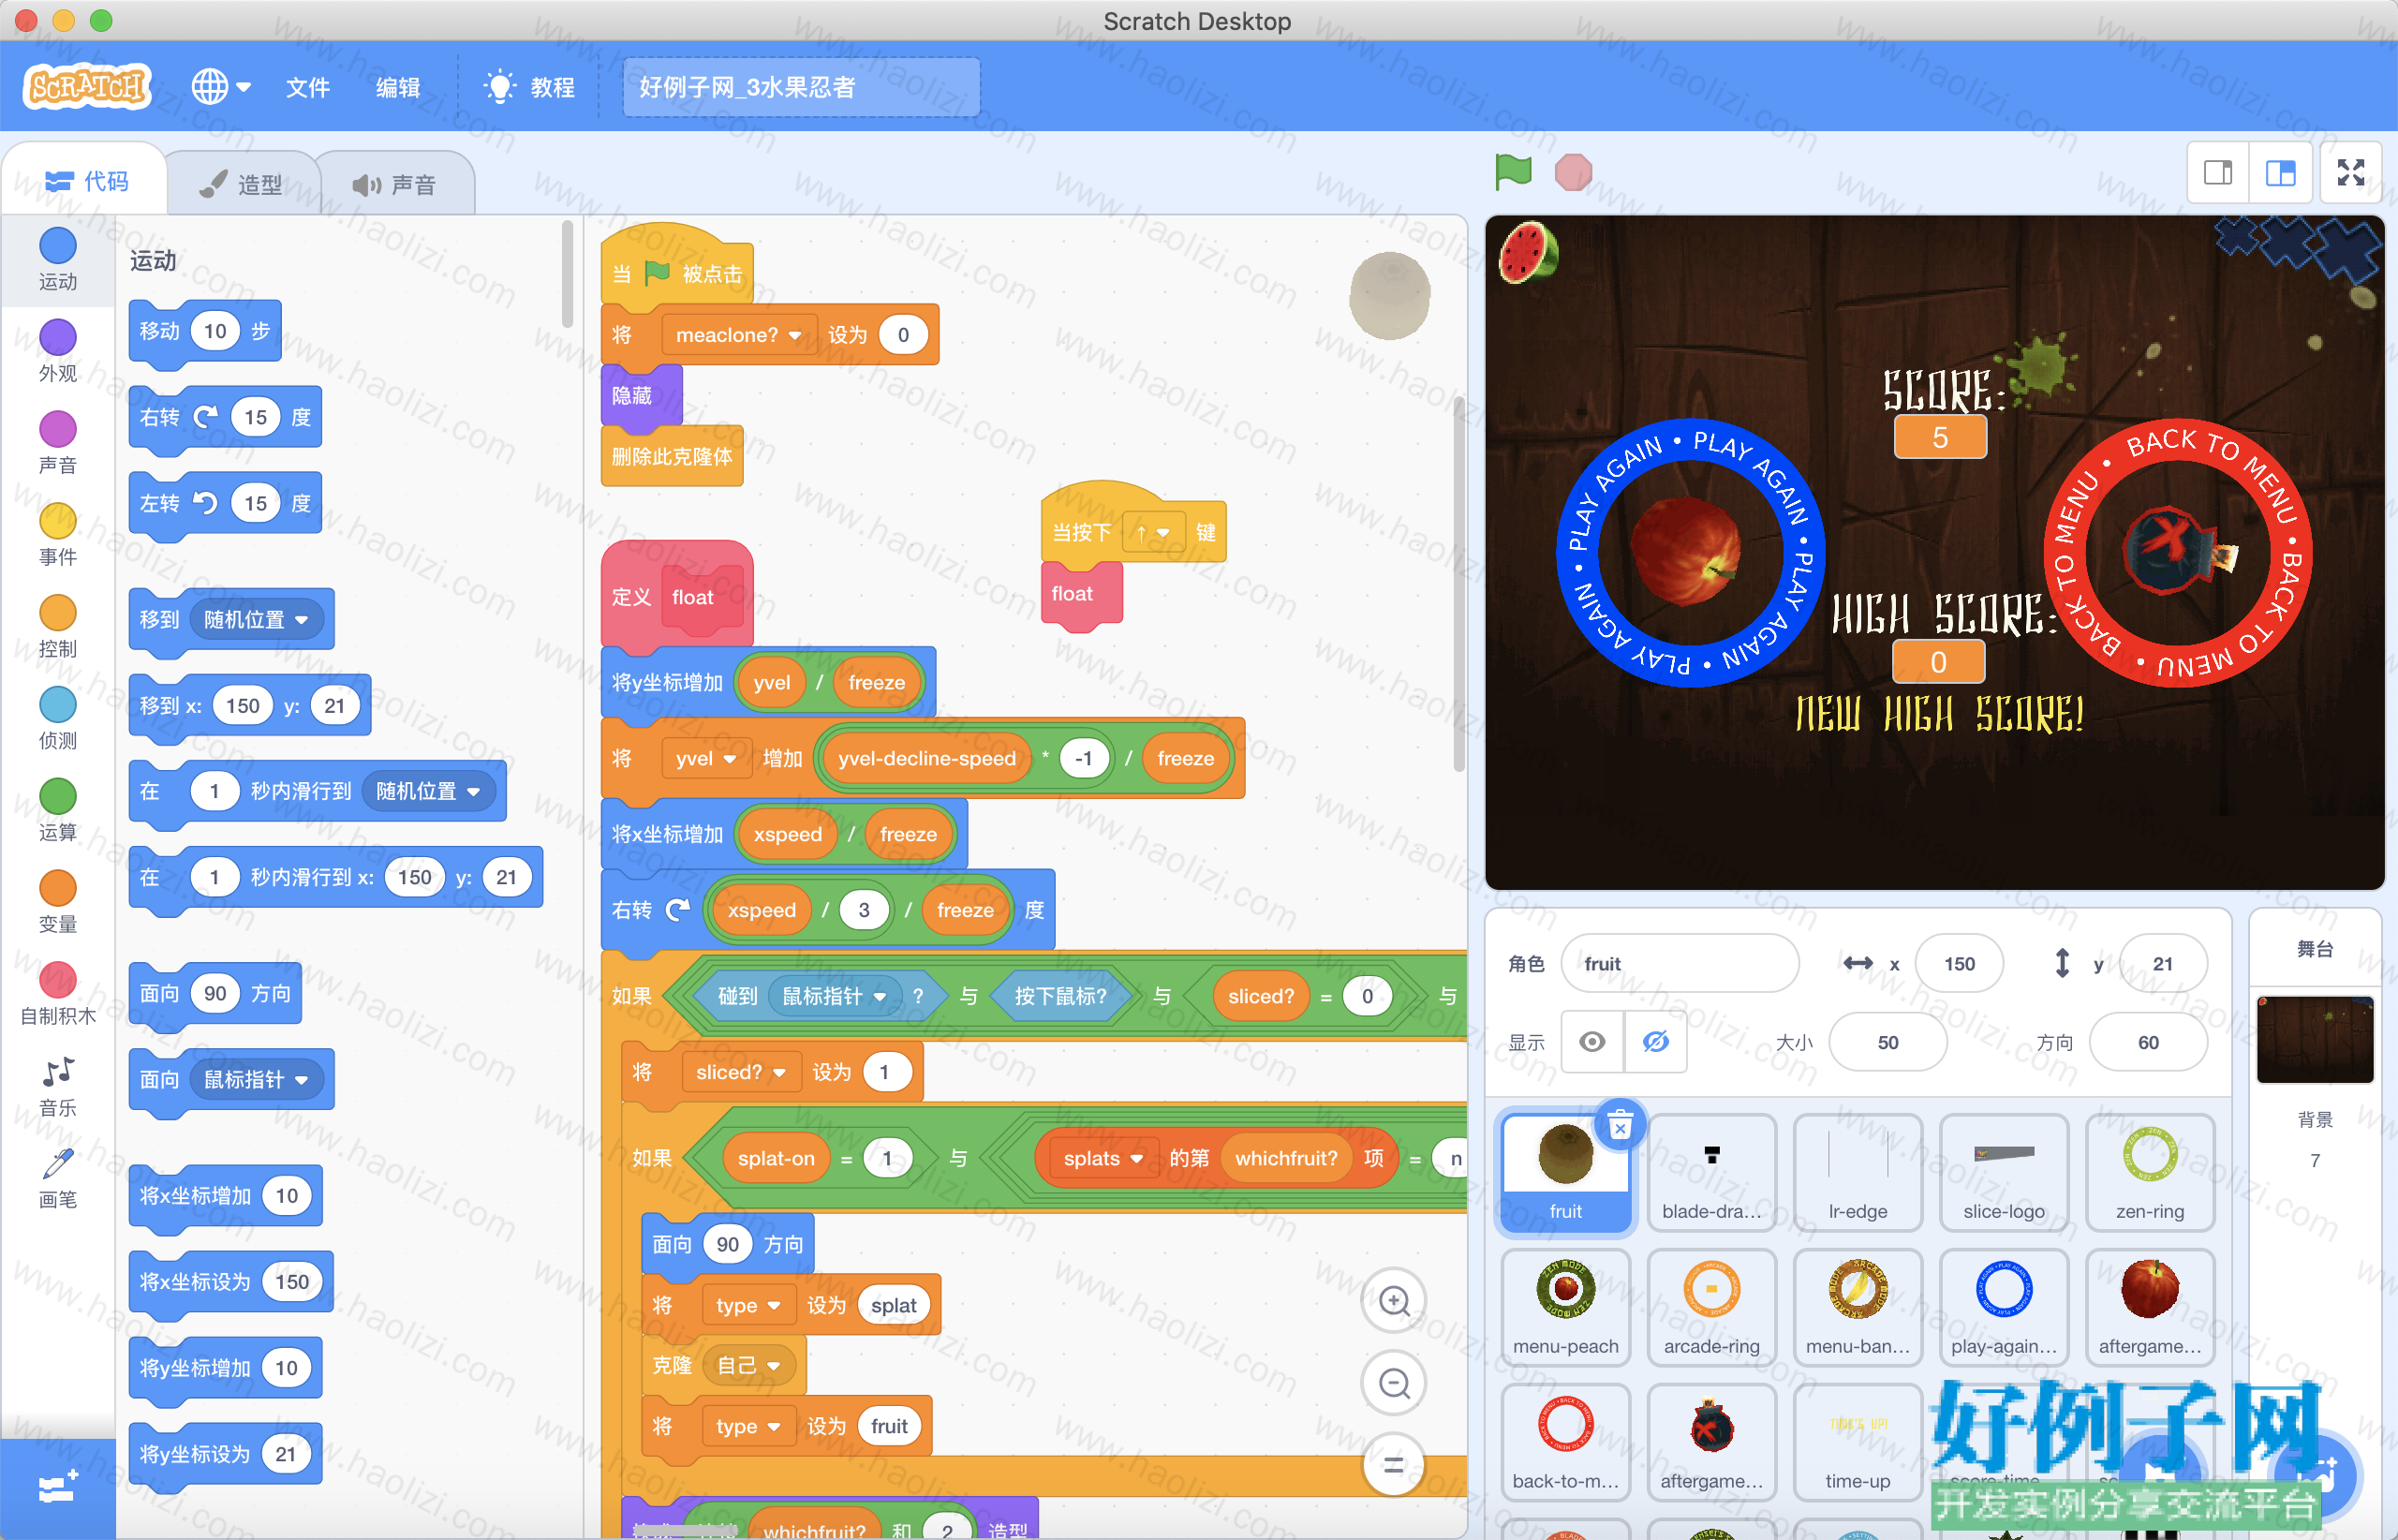Open the 鼠标指针 dropdown in touching block
Viewport: 2398px width, 1540px height.
833,996
